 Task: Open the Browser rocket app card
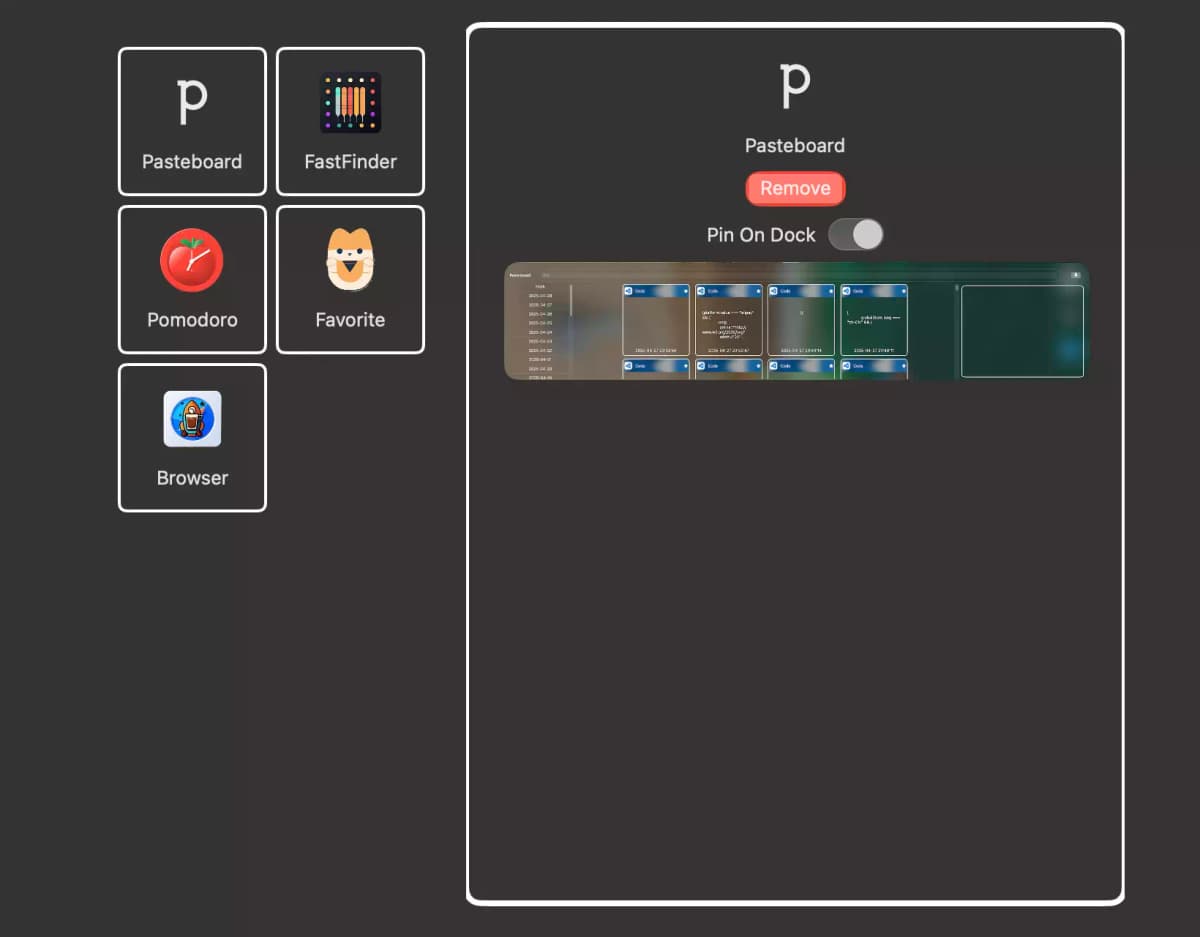[192, 437]
